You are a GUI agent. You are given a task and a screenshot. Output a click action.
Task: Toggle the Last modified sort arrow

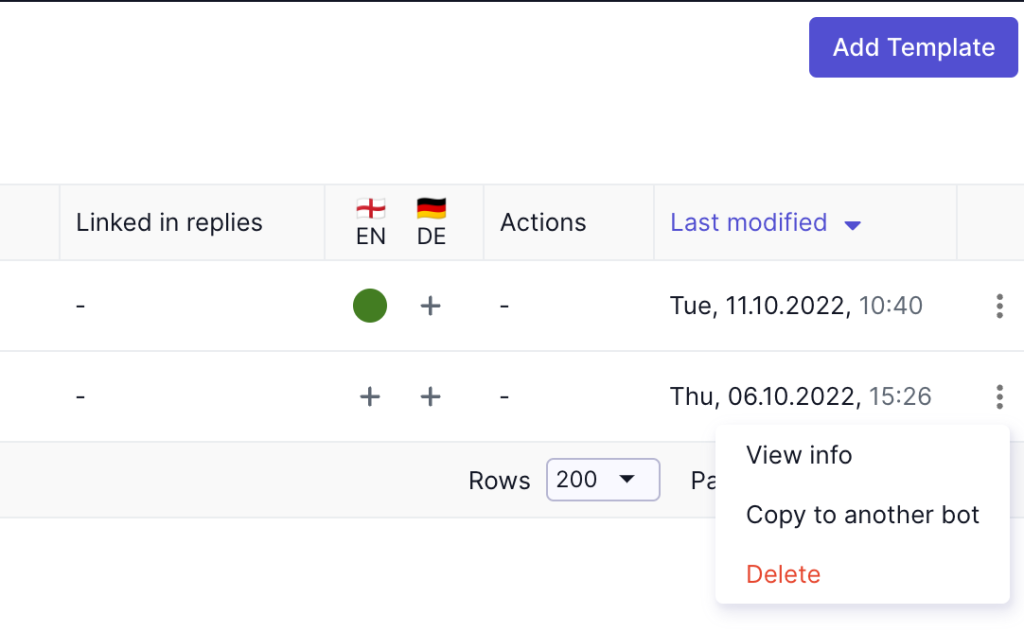(x=852, y=225)
